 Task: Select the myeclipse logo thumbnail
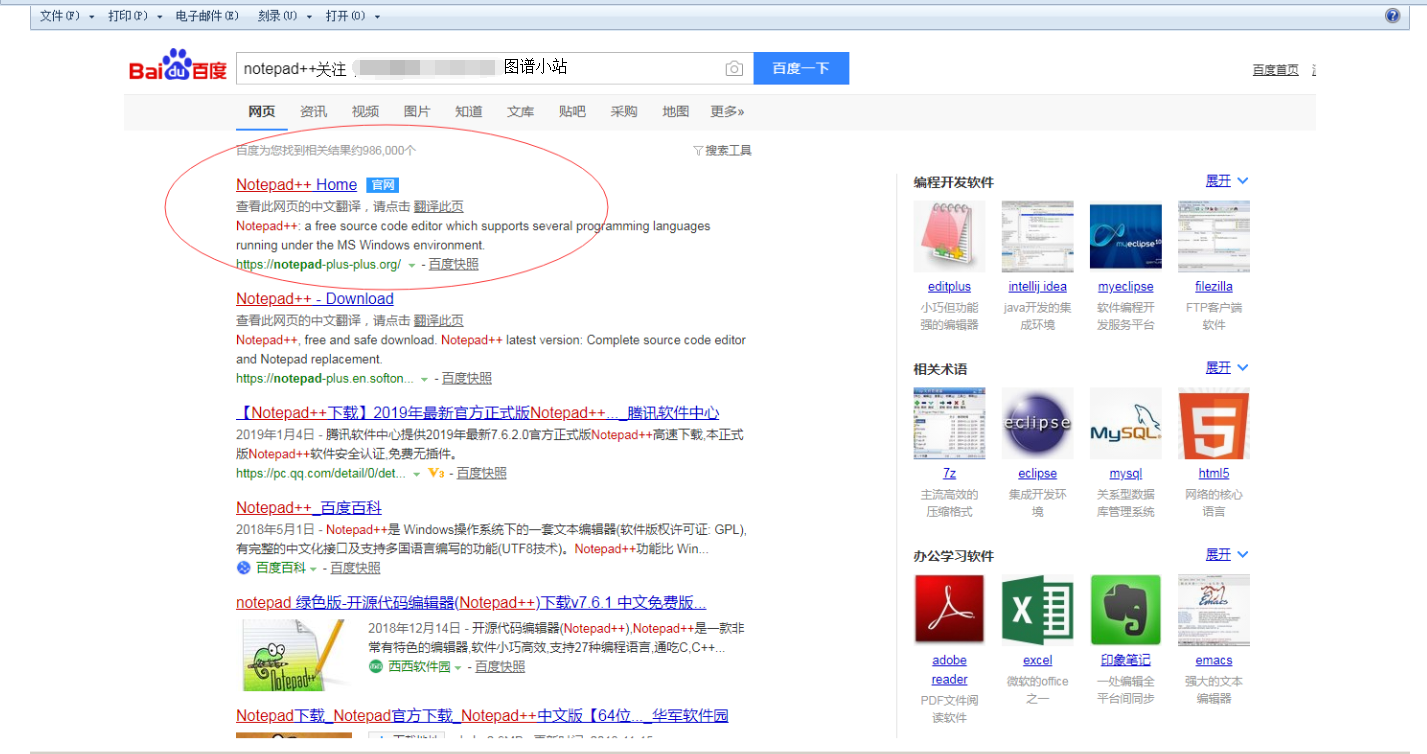click(1126, 236)
